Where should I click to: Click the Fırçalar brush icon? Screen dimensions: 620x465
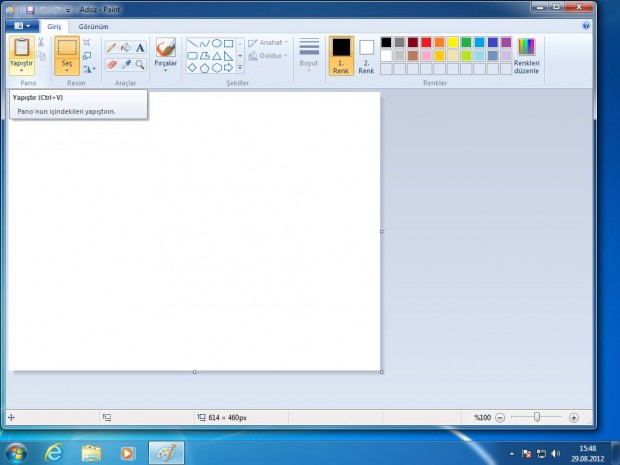(166, 48)
